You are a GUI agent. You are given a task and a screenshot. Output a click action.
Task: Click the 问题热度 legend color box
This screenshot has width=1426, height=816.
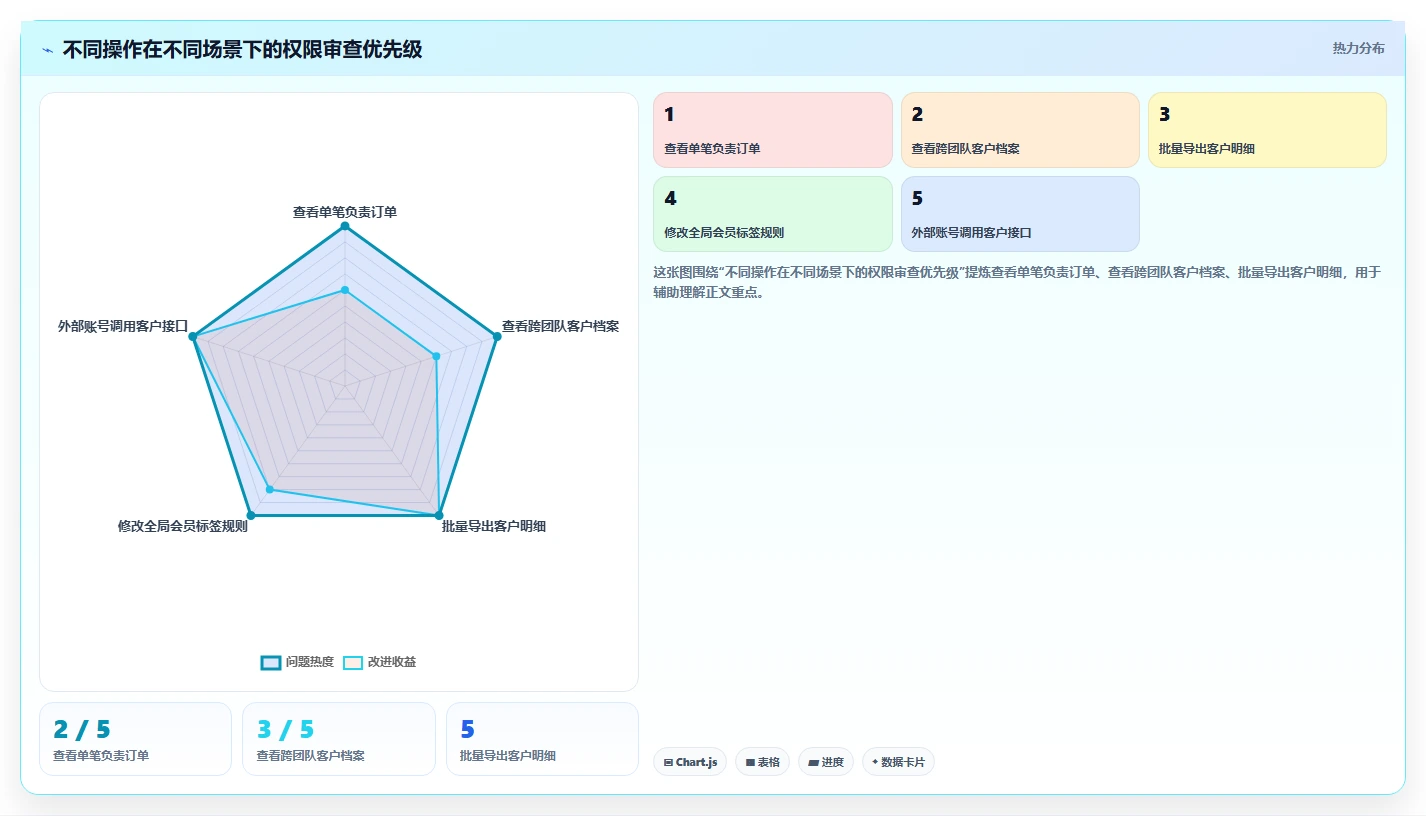(270, 662)
